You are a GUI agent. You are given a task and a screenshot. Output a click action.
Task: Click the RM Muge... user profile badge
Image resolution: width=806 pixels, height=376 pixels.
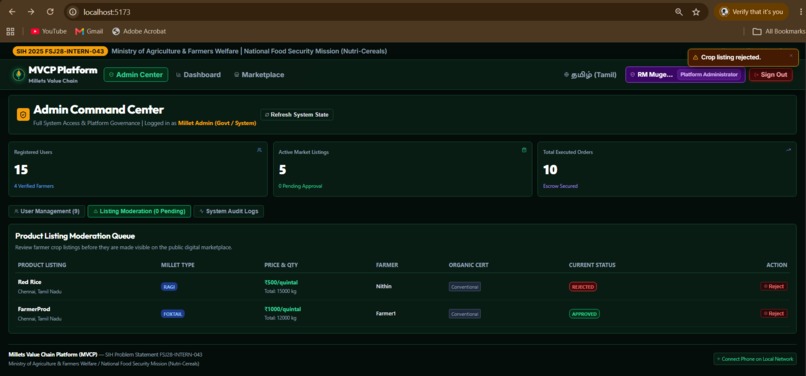click(x=685, y=75)
